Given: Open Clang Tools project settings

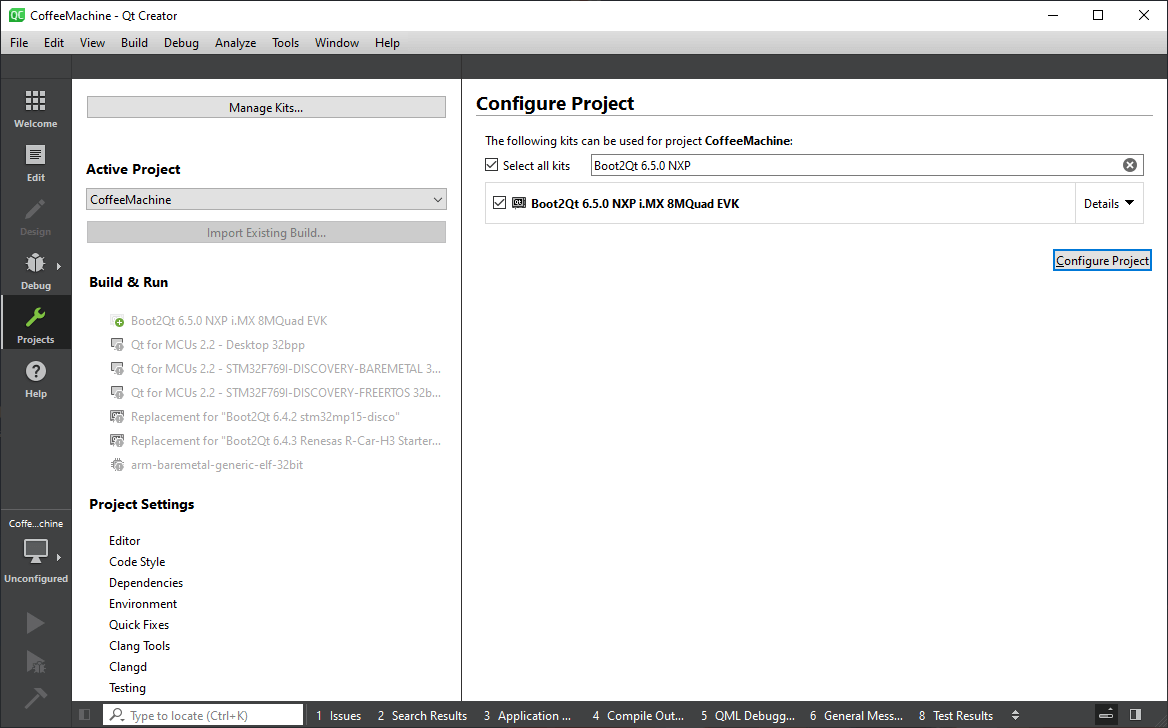Looking at the screenshot, I should point(140,646).
